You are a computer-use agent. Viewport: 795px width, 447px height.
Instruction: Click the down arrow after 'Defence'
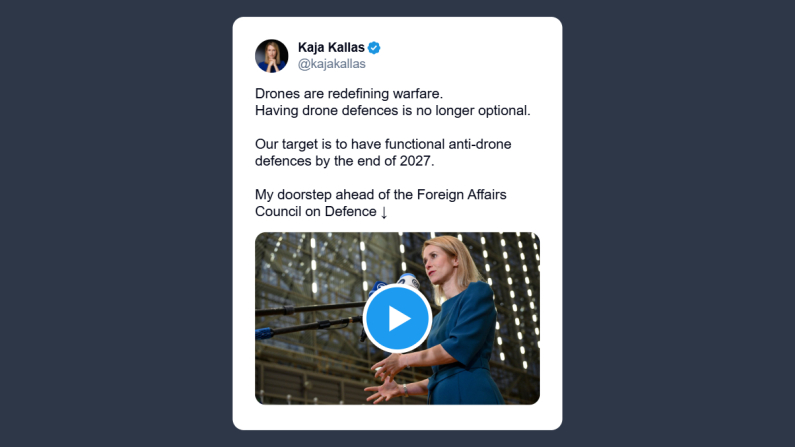tap(384, 212)
